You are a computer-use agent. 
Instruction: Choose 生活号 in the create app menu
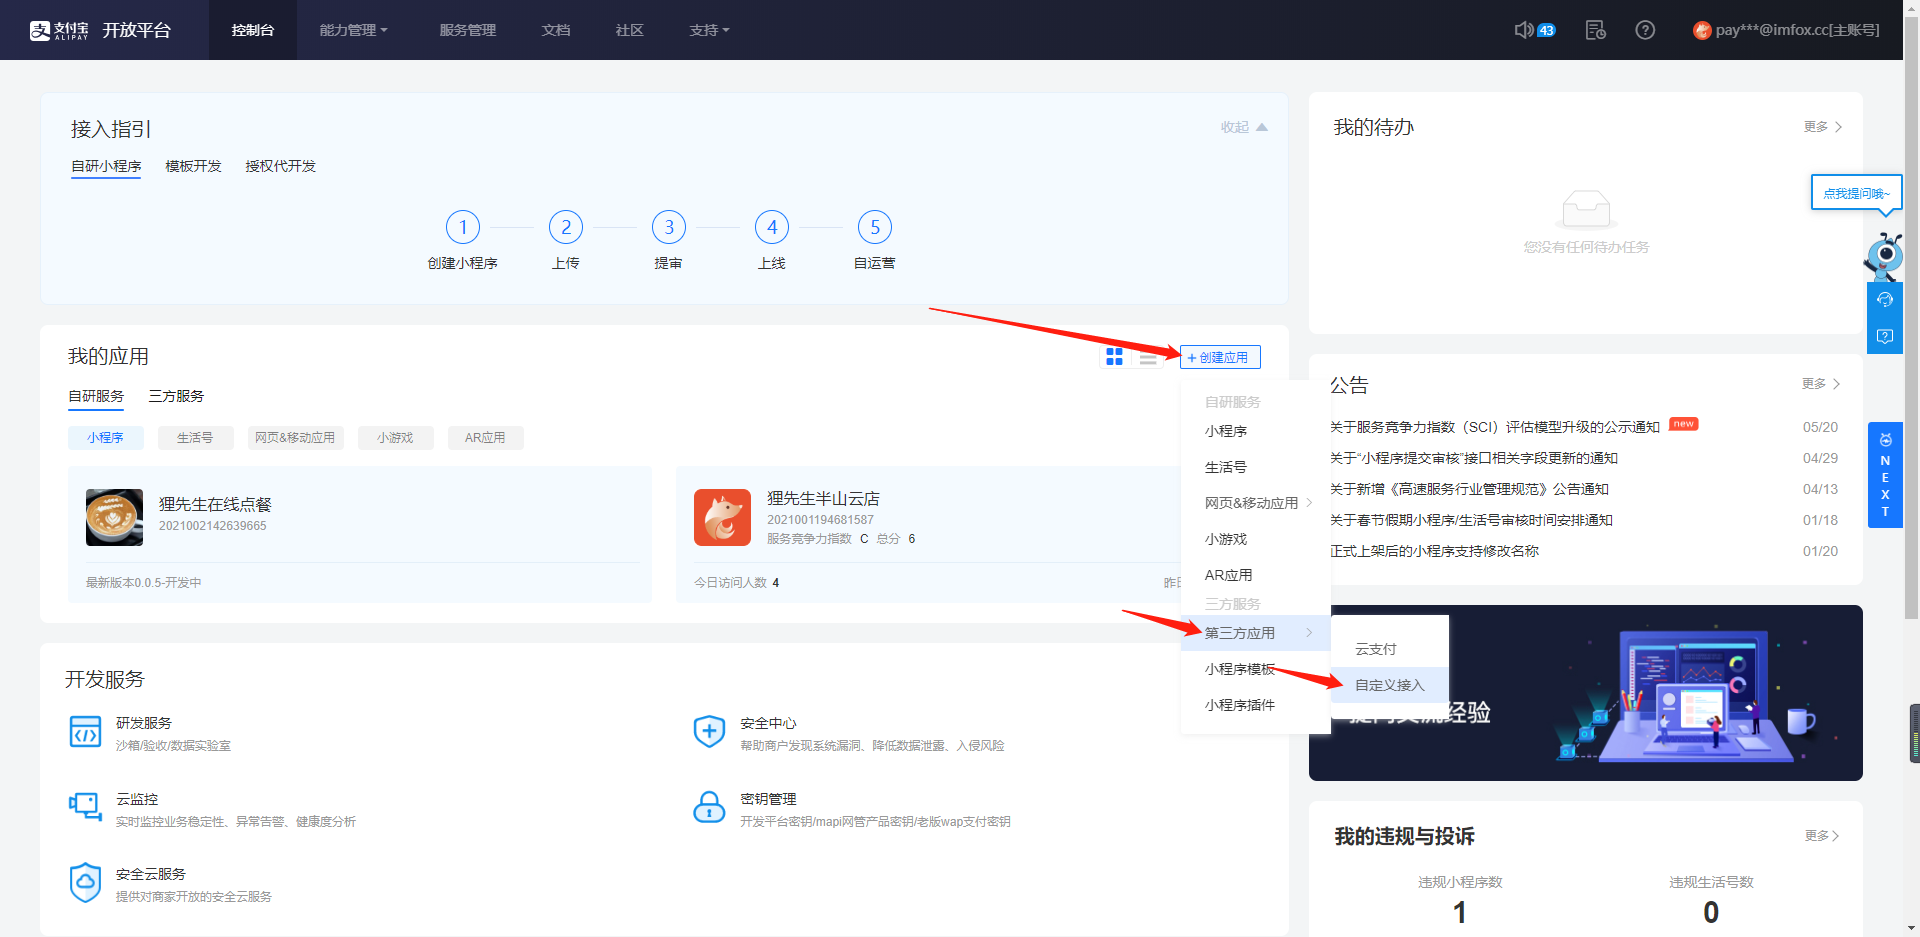(1256, 467)
